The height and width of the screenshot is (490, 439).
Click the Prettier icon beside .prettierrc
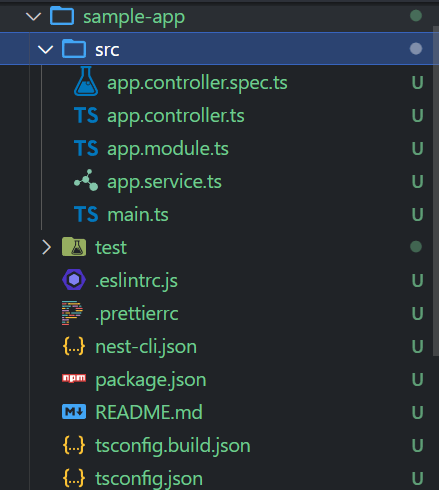[72, 313]
